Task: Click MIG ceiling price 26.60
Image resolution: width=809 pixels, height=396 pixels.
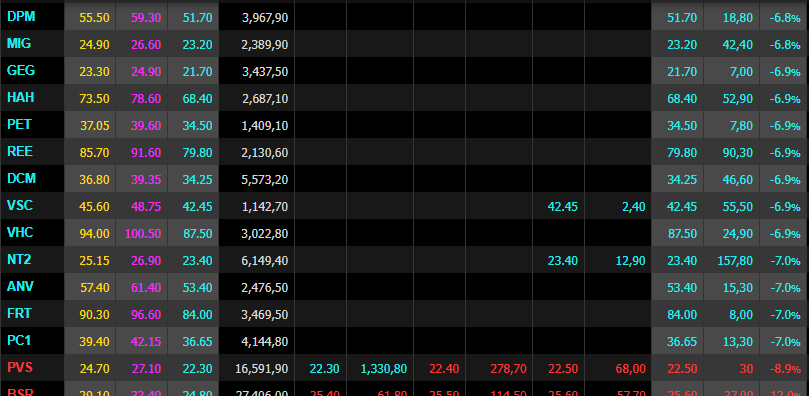Action: coord(146,45)
